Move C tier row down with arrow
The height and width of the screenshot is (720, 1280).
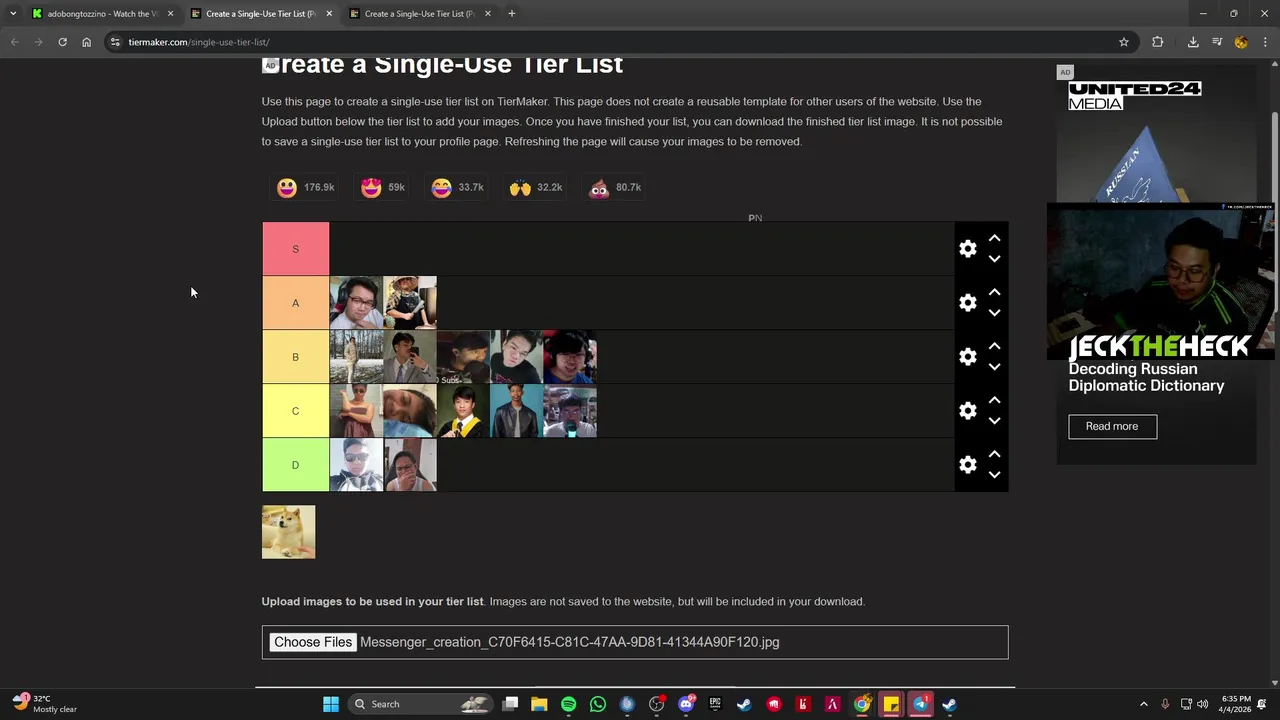click(x=994, y=421)
